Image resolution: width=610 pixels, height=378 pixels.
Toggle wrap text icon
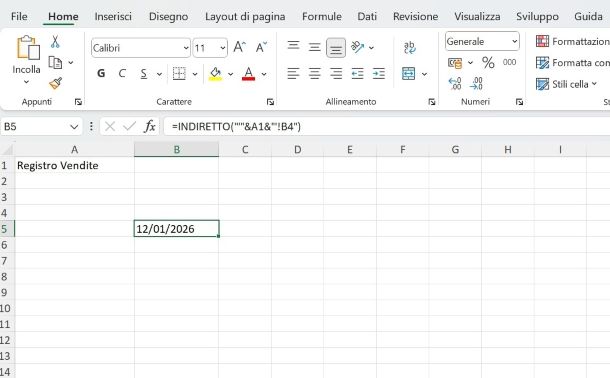tap(409, 47)
